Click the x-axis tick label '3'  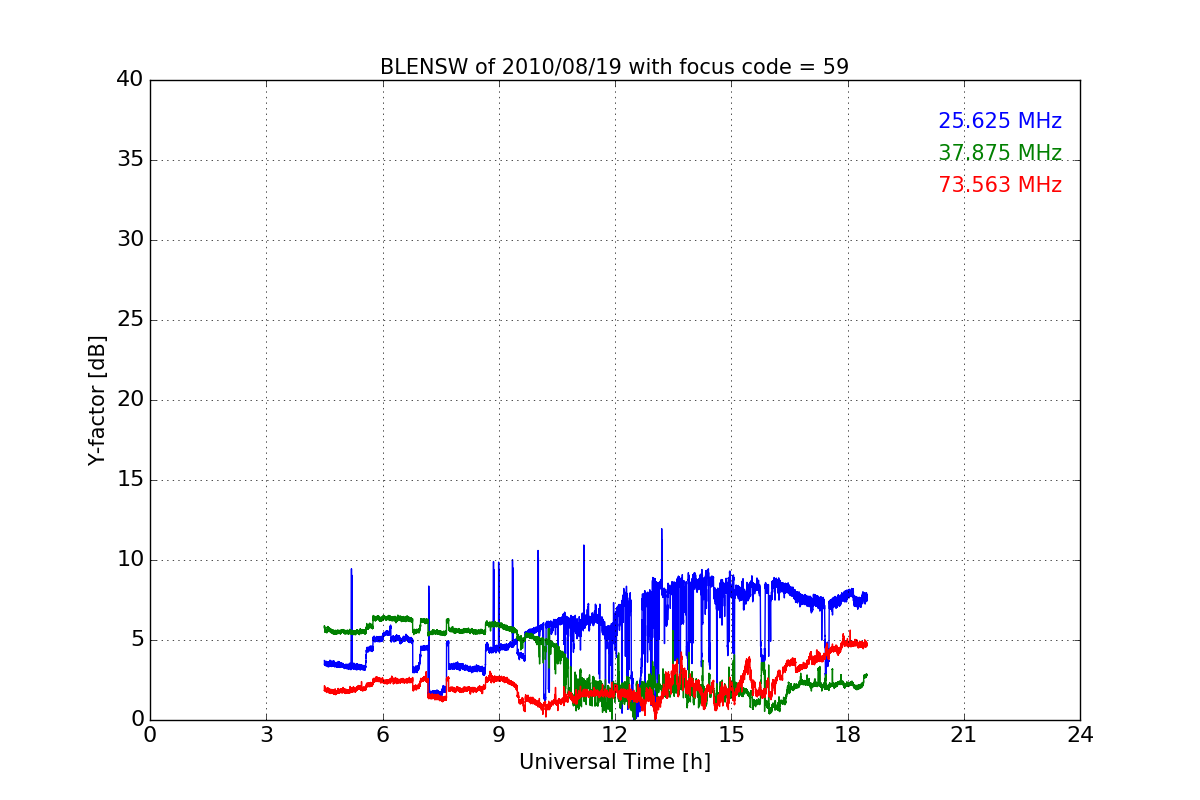pyautogui.click(x=266, y=735)
